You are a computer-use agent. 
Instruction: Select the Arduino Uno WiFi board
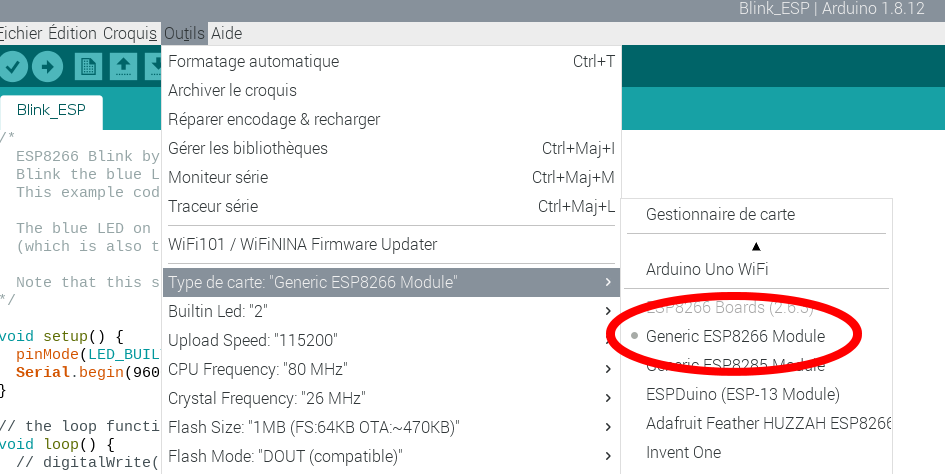(707, 269)
